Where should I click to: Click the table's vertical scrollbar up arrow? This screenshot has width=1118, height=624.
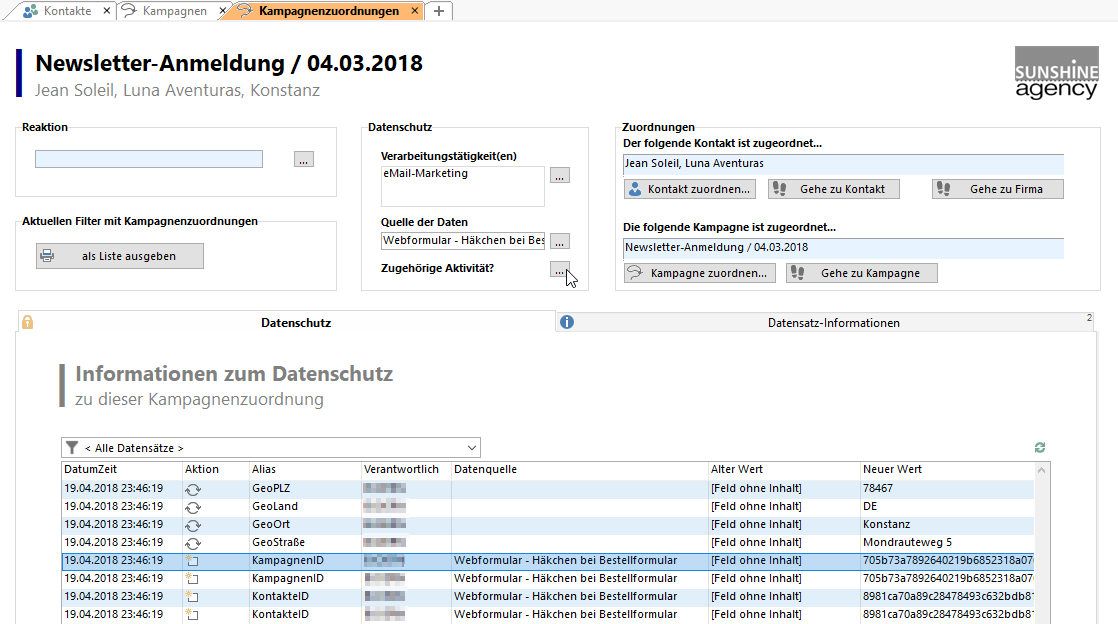[x=1042, y=470]
